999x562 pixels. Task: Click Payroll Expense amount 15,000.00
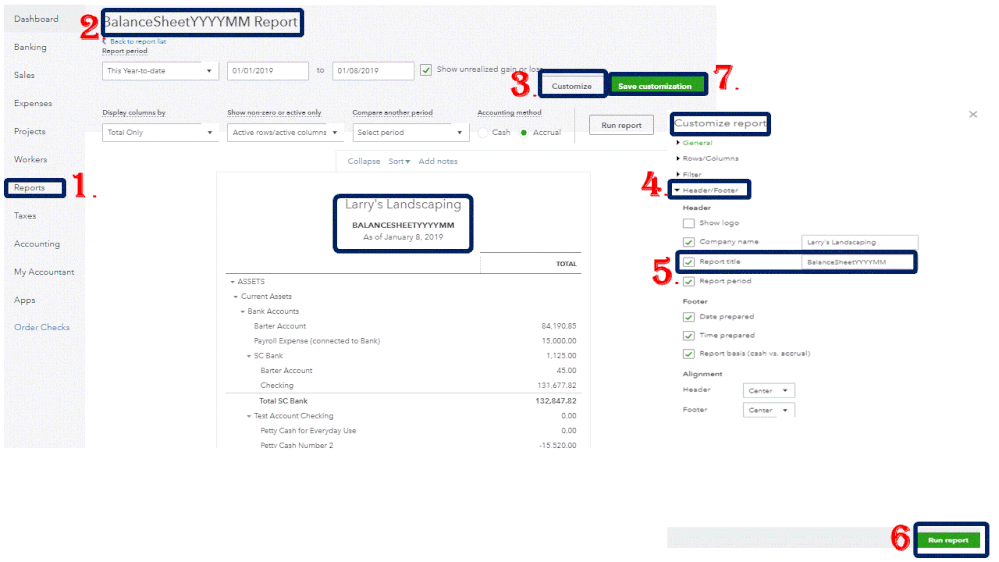(x=559, y=341)
